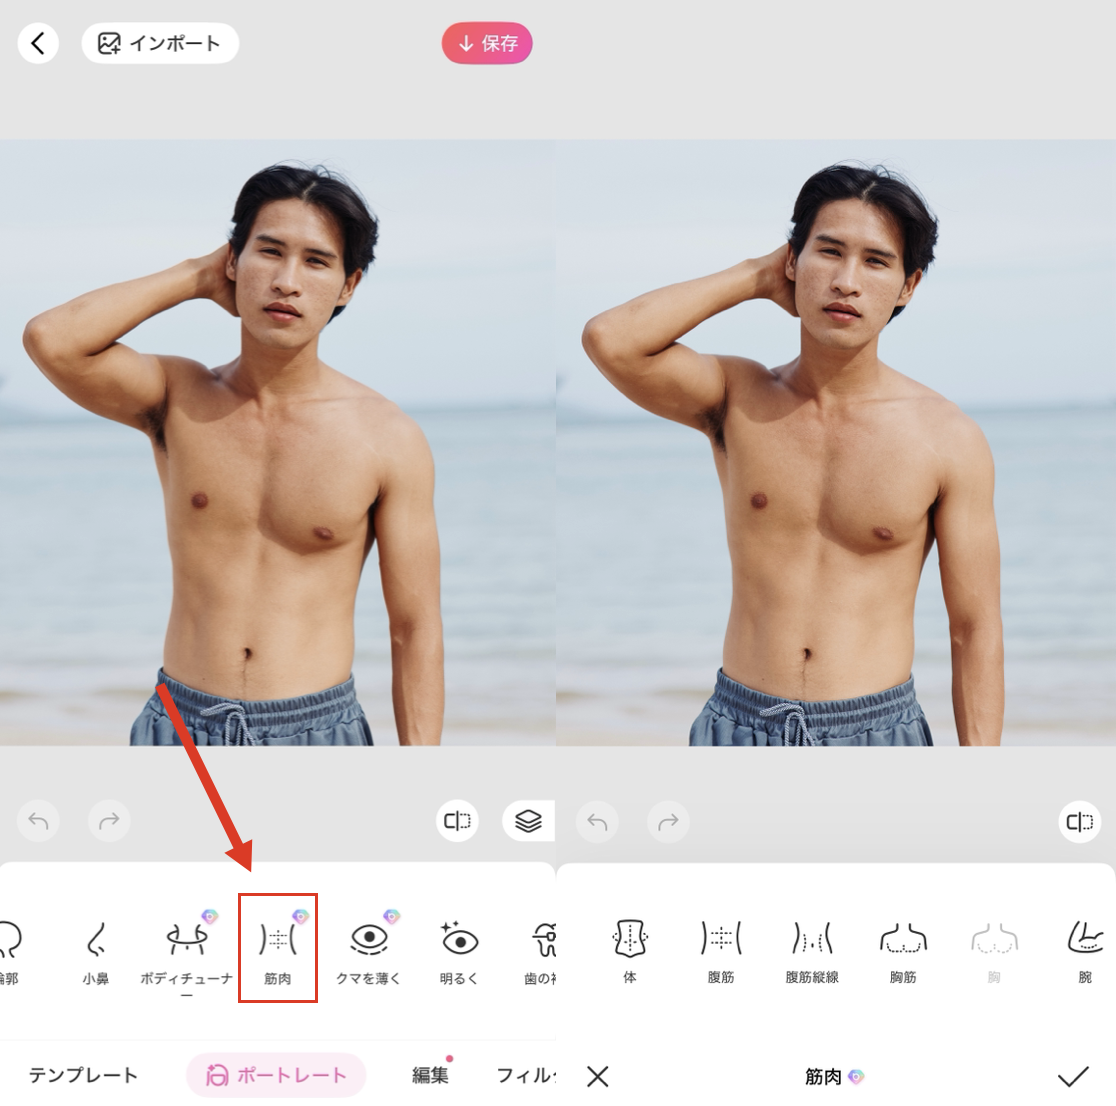This screenshot has height=1106, width=1116.
Task: Open the ボディチューナー body tuner tool
Action: click(x=186, y=947)
